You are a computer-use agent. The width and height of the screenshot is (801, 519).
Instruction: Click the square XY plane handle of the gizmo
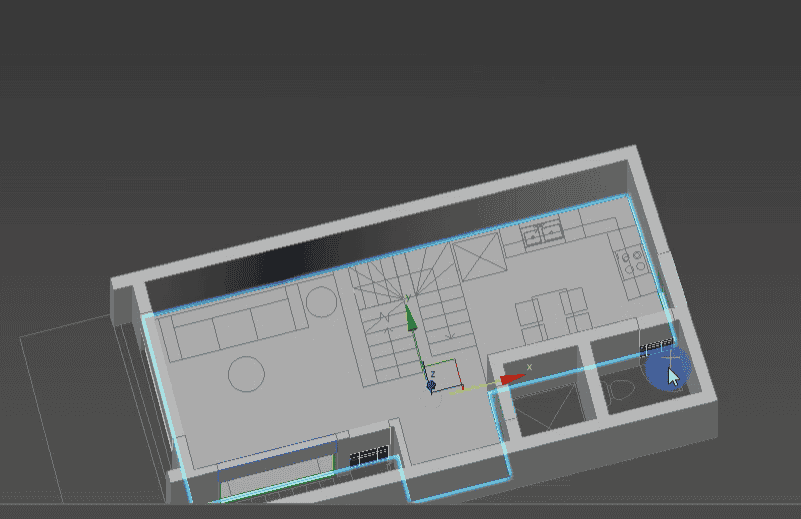click(443, 375)
